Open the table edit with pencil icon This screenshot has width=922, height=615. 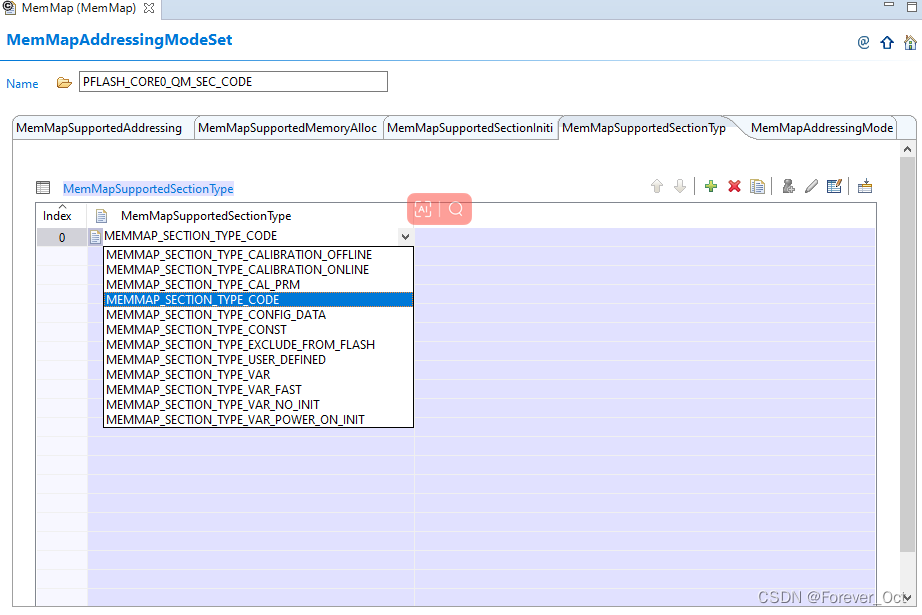click(834, 186)
